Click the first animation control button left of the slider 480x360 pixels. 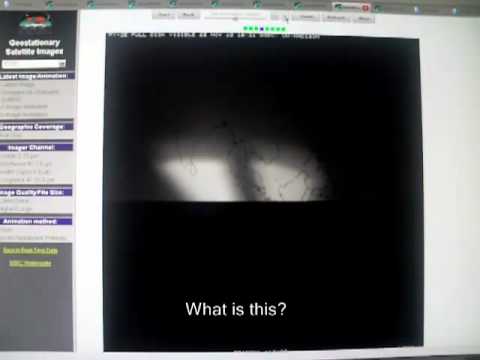pyautogui.click(x=164, y=15)
